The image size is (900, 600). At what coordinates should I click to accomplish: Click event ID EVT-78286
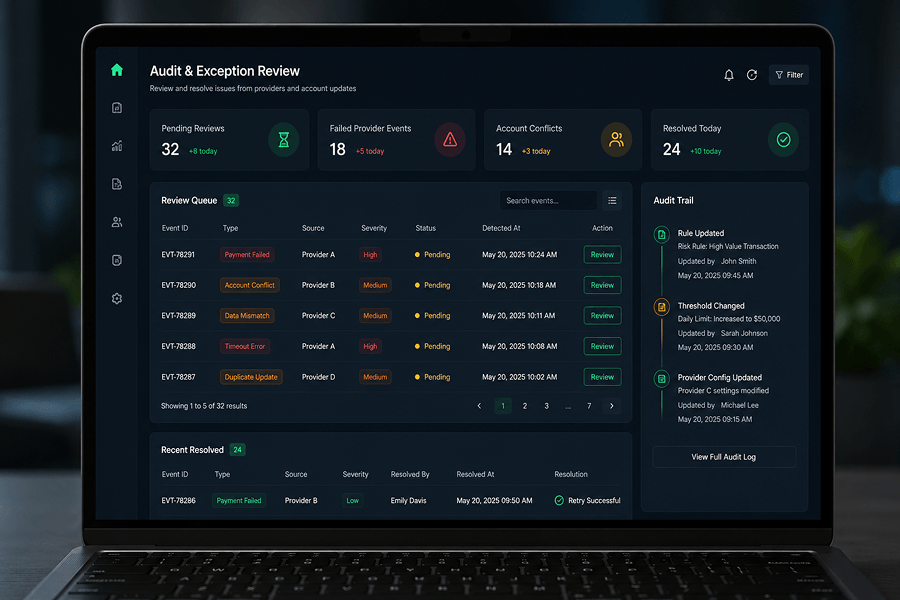179,501
